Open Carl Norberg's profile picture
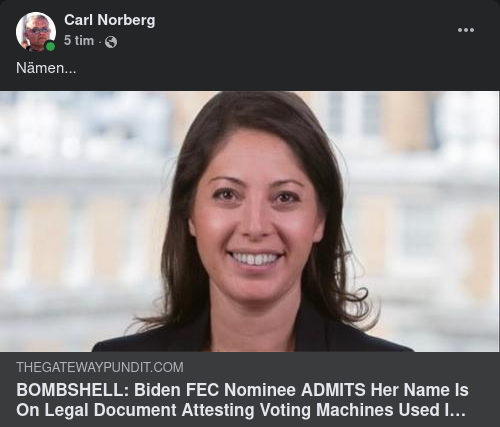The width and height of the screenshot is (500, 427). tap(36, 32)
